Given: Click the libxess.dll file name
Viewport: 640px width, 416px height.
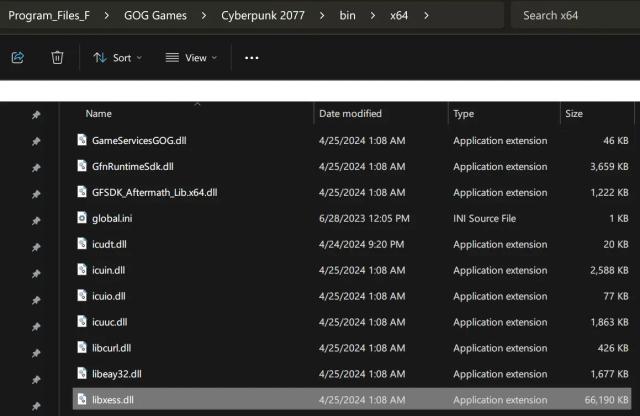Looking at the screenshot, I should [113, 400].
